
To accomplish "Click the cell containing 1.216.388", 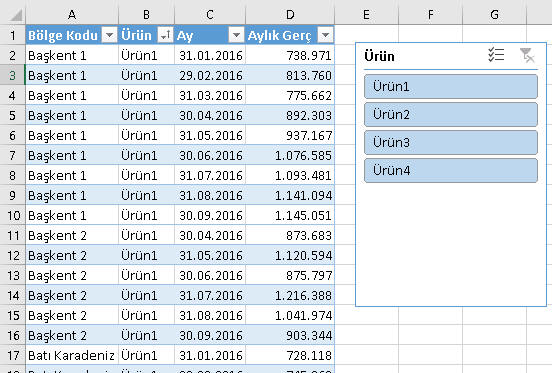I will point(290,295).
